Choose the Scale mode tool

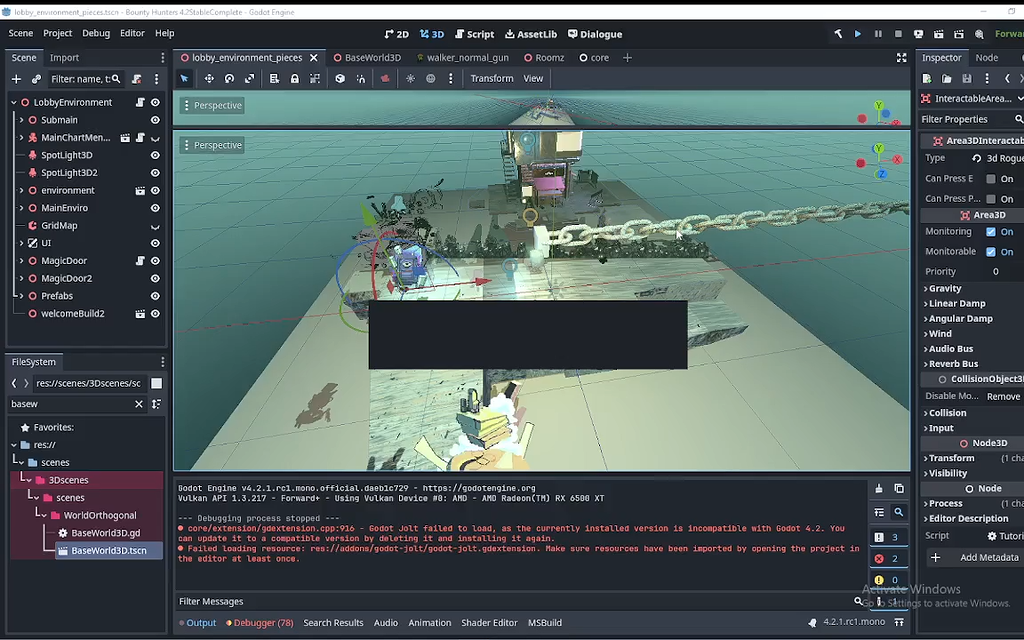tap(249, 79)
